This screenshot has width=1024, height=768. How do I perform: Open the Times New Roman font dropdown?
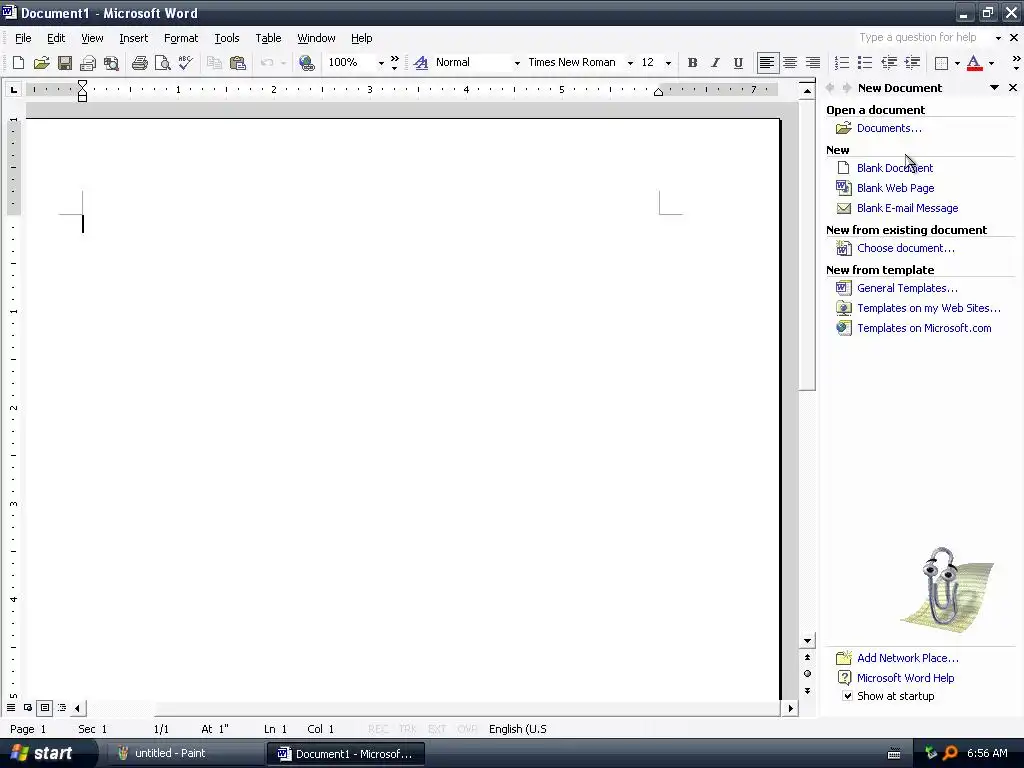[630, 63]
